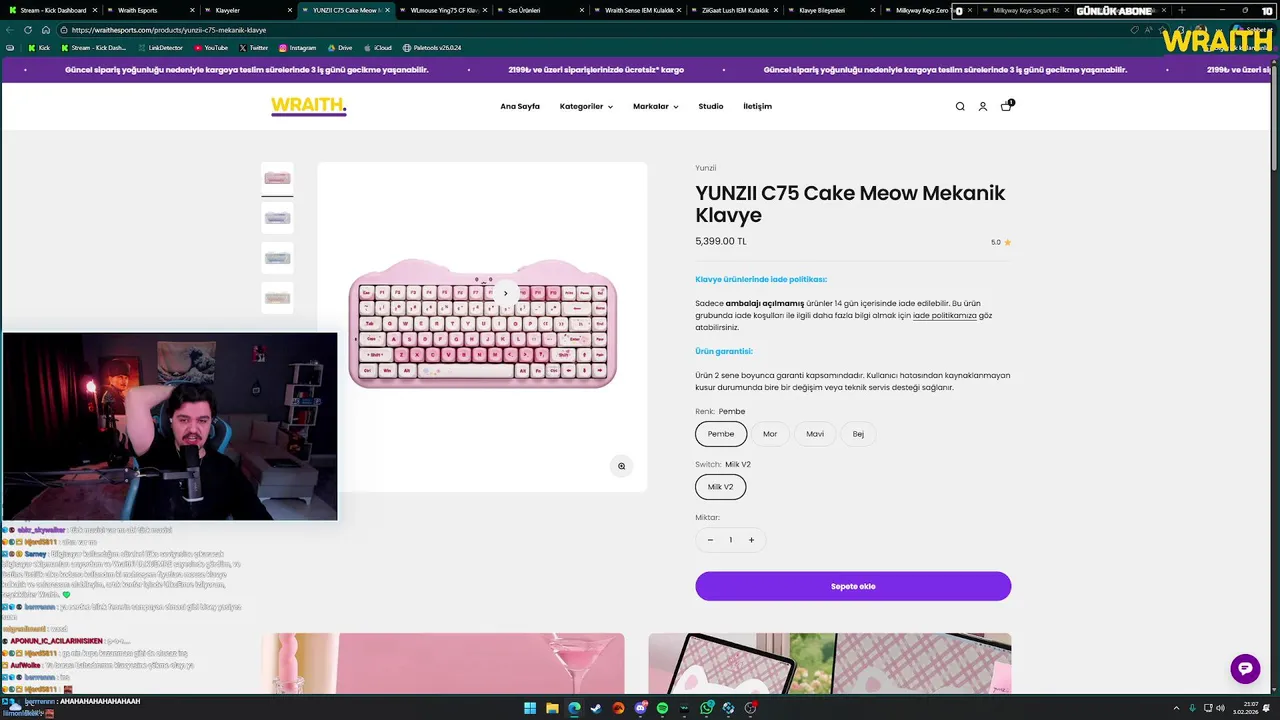Image resolution: width=1280 pixels, height=720 pixels.
Task: Open Paletools bookmark
Action: [431, 48]
